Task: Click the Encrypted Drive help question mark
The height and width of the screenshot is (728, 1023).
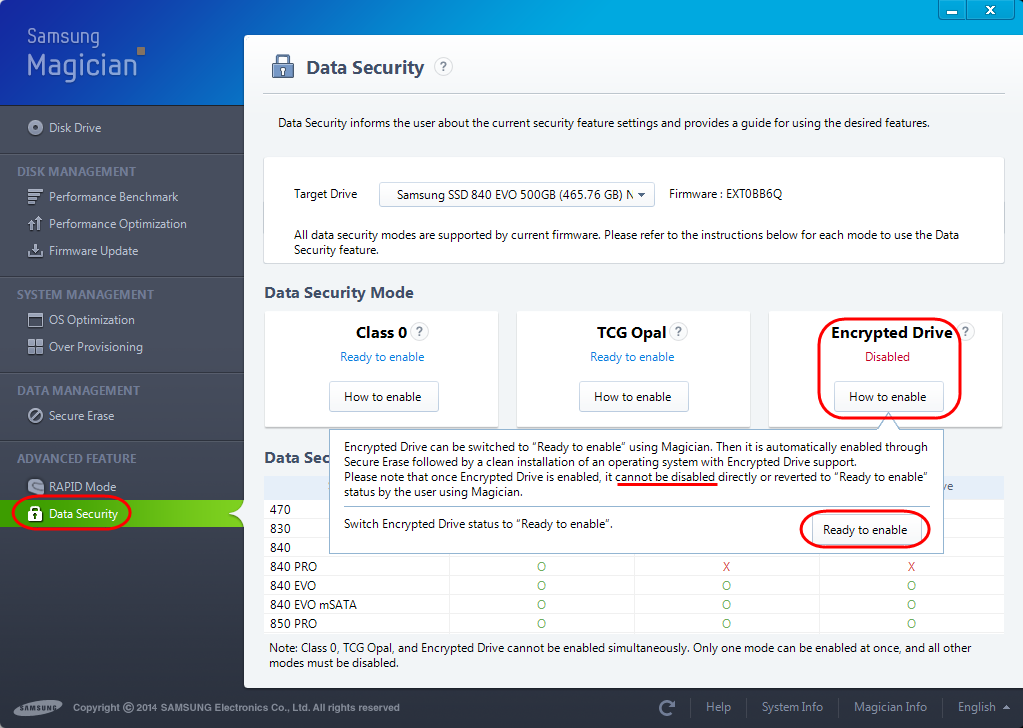Action: coord(966,331)
